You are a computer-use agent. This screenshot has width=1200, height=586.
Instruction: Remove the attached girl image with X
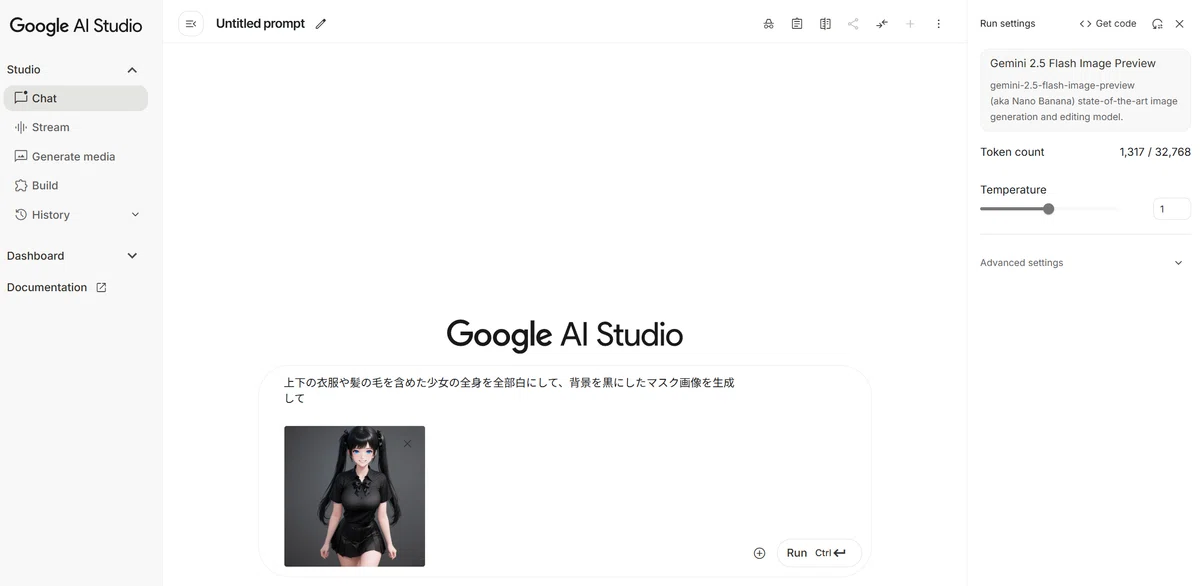[x=407, y=443]
